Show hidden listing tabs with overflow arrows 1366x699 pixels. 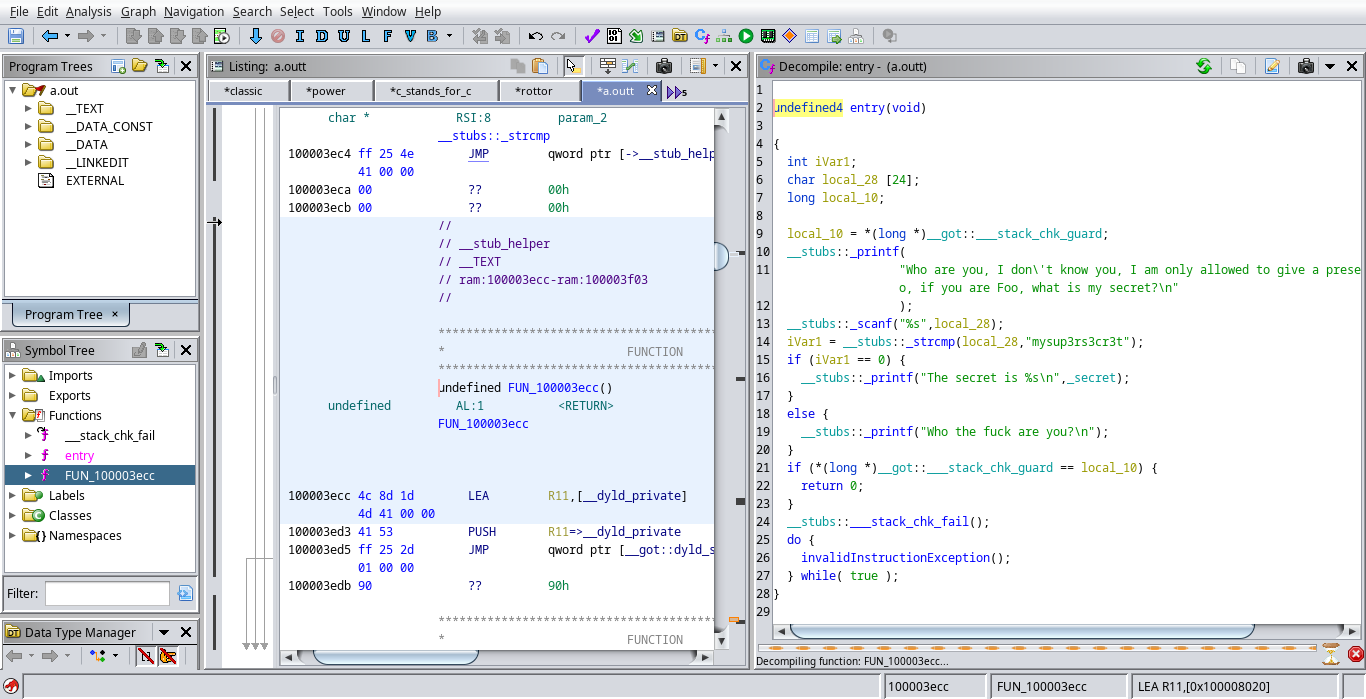pyautogui.click(x=677, y=91)
